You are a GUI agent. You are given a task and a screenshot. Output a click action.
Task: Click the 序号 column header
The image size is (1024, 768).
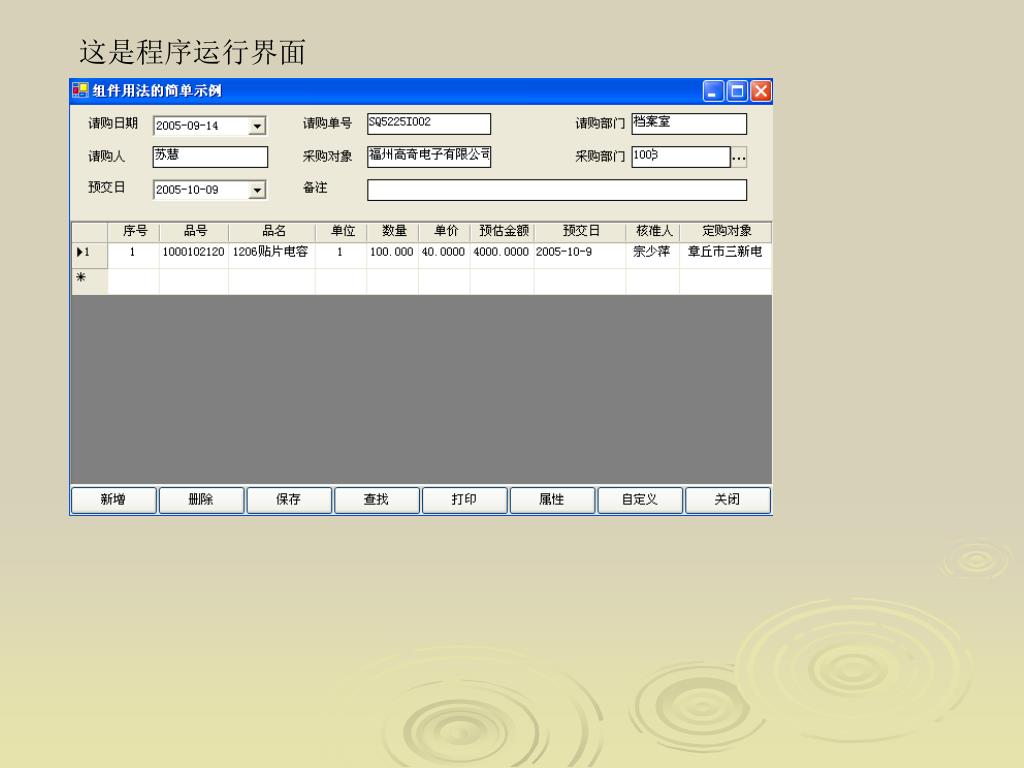[134, 231]
